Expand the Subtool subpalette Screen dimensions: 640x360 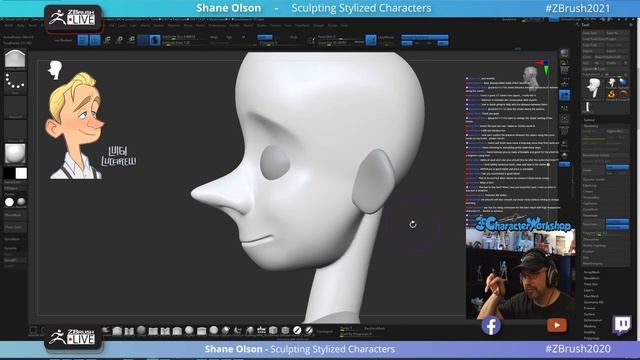tap(589, 120)
